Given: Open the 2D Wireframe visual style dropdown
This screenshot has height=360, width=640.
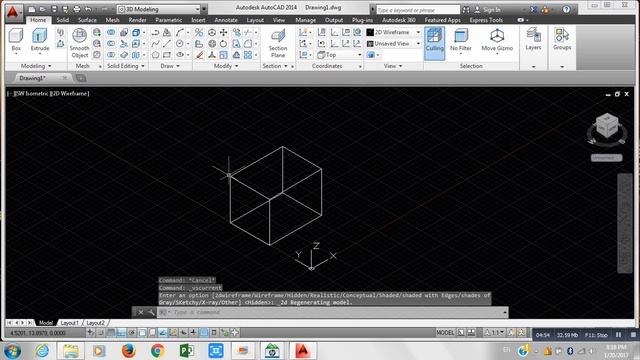Looking at the screenshot, I should 393,32.
